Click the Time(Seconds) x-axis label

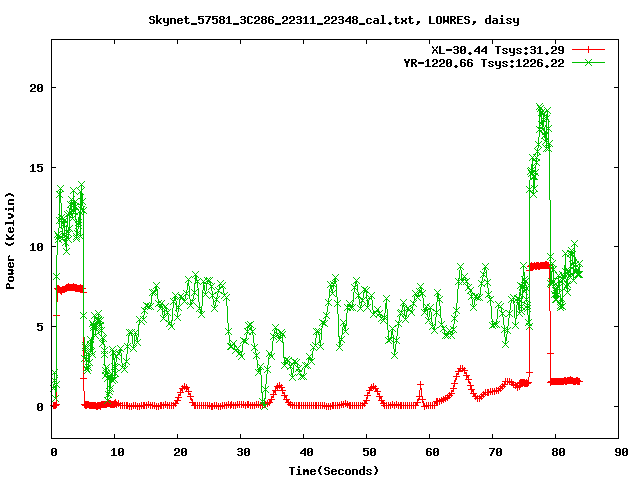333,471
